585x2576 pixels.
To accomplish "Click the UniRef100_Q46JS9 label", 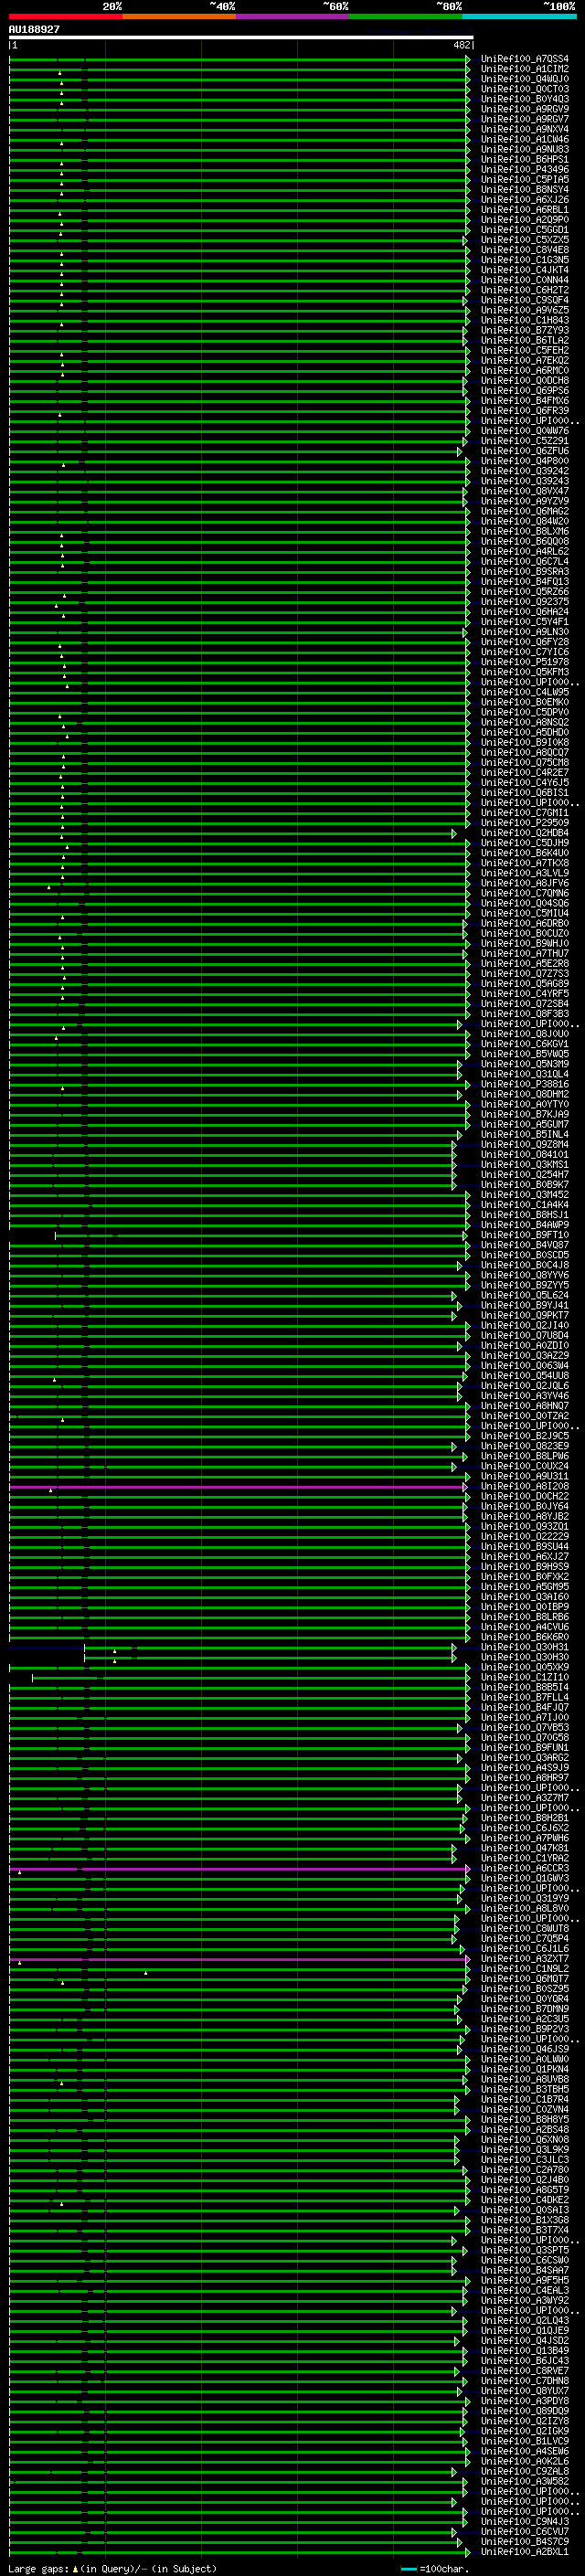I will coord(525,2049).
